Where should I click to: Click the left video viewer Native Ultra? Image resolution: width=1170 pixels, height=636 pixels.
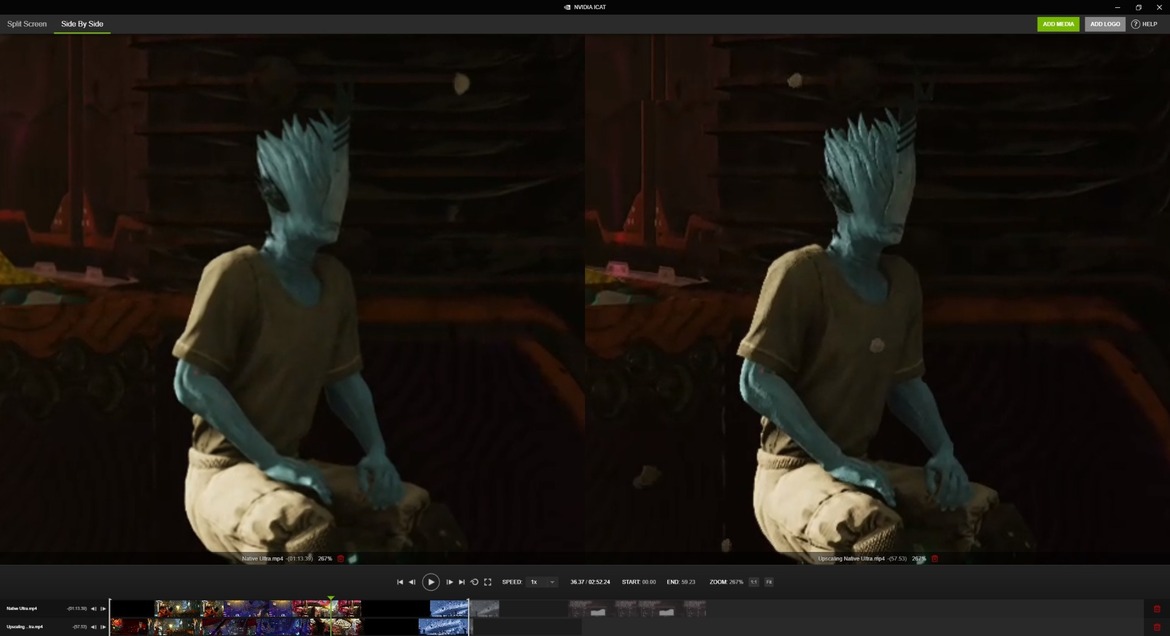pos(292,299)
